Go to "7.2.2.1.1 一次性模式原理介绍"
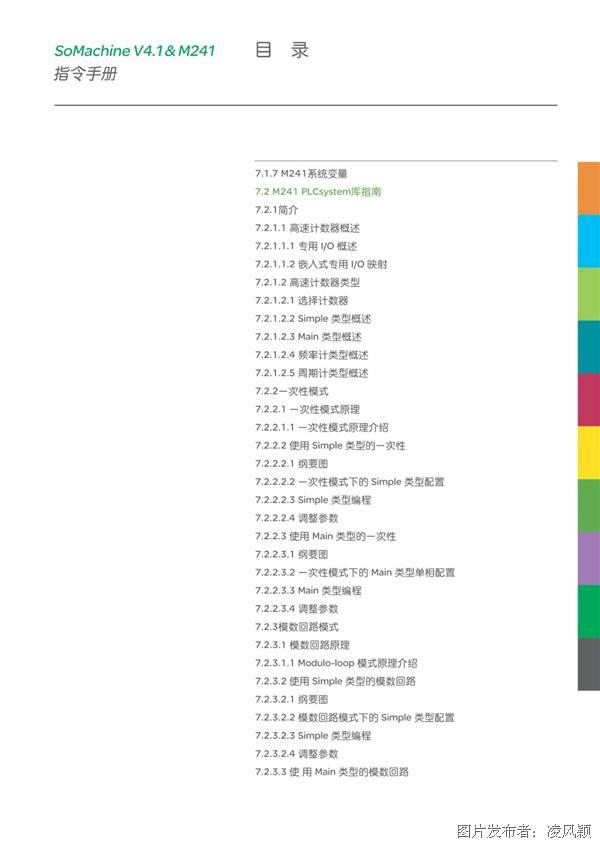The height and width of the screenshot is (848, 600). 321,427
